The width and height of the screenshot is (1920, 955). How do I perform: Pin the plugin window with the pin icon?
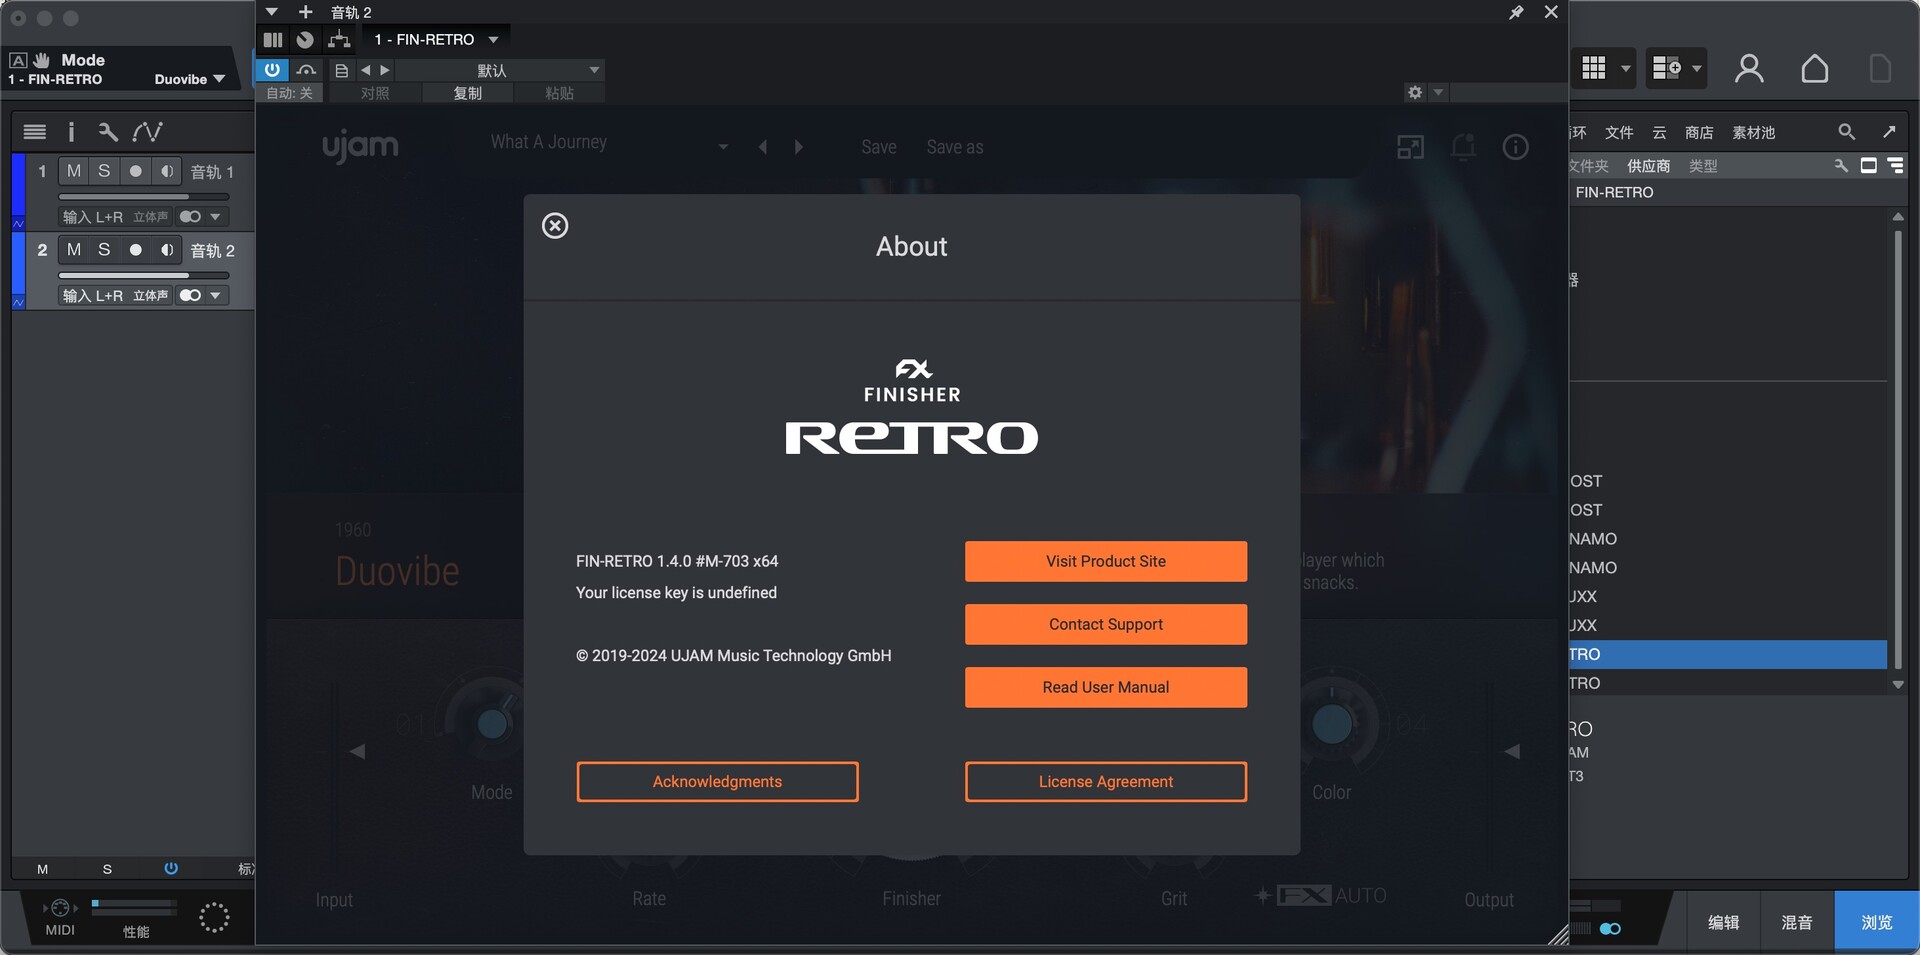1516,12
